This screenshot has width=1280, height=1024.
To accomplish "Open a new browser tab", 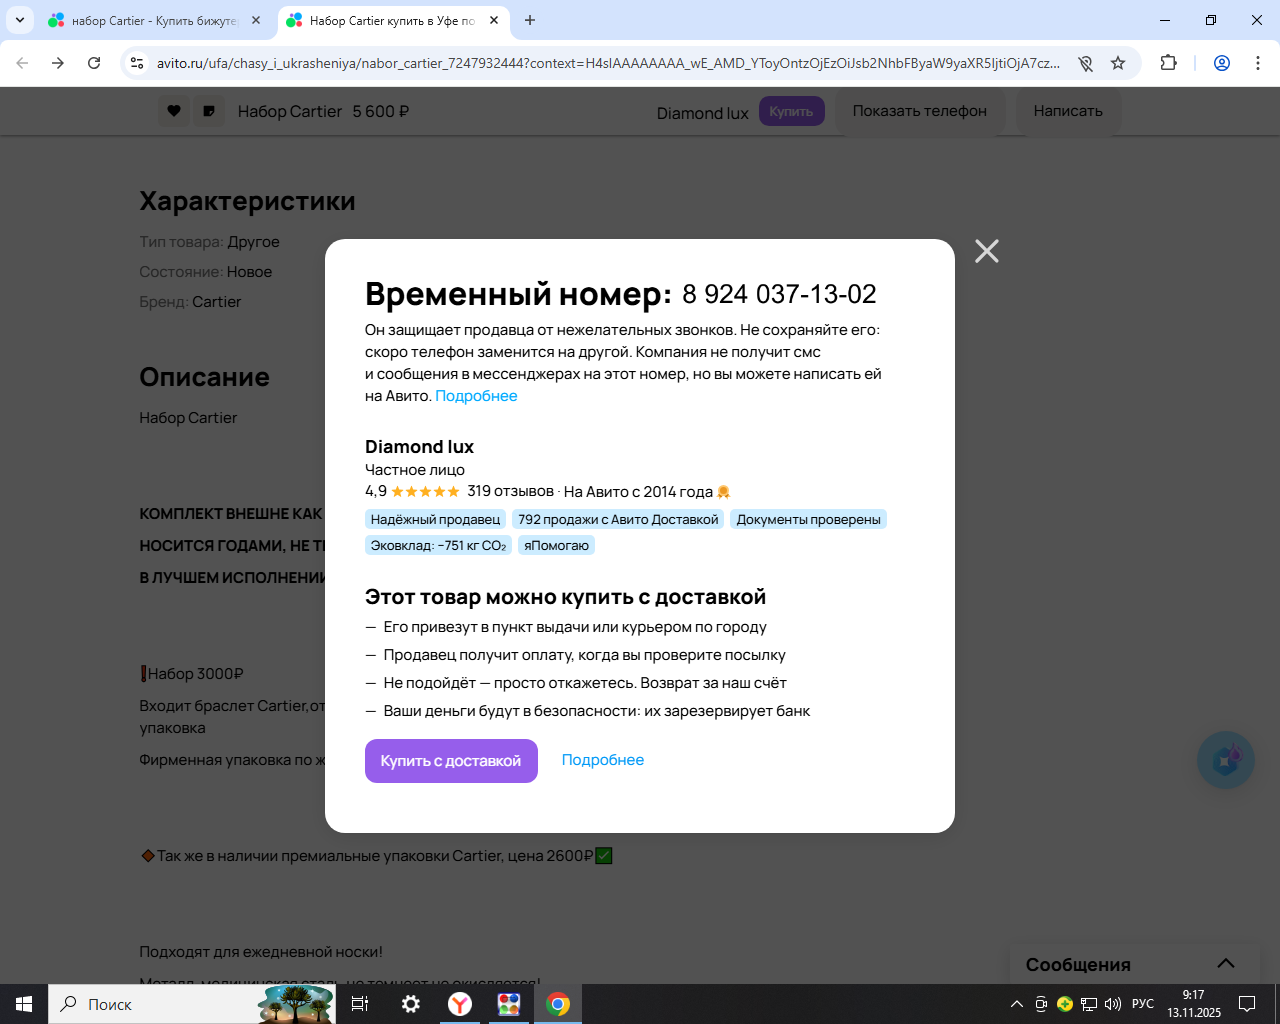I will click(530, 20).
